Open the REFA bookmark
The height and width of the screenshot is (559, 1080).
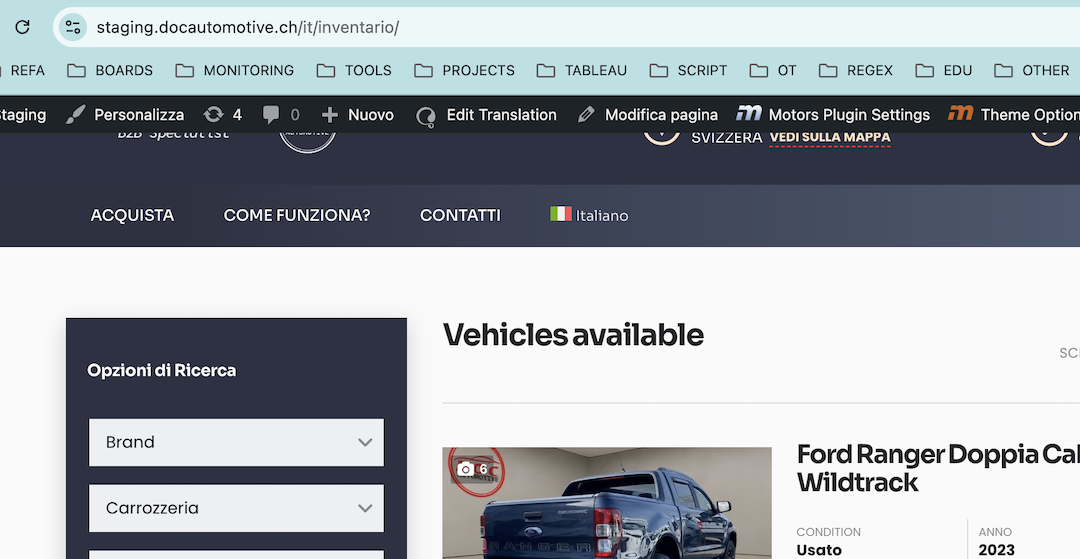pos(25,70)
